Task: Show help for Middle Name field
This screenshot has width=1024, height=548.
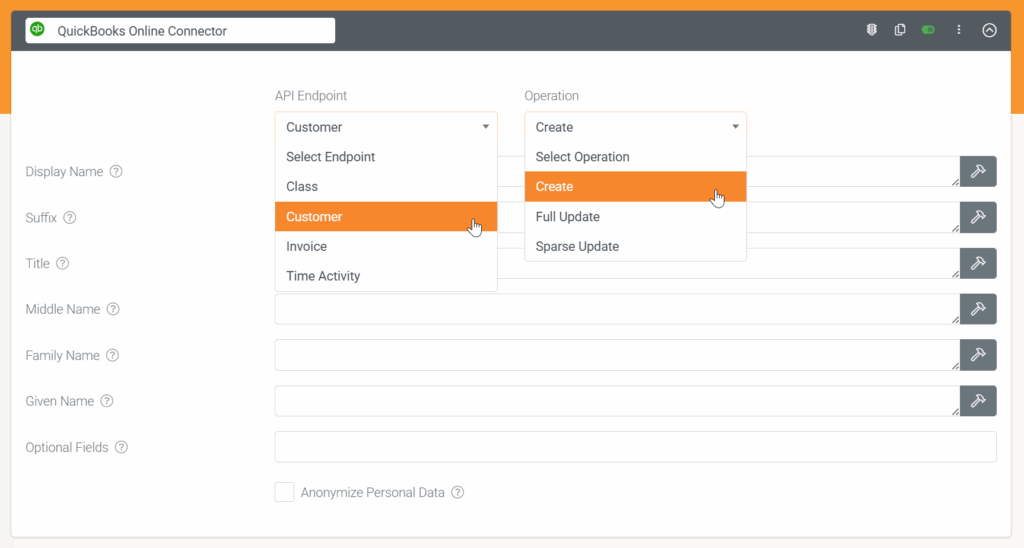Action: pos(113,309)
